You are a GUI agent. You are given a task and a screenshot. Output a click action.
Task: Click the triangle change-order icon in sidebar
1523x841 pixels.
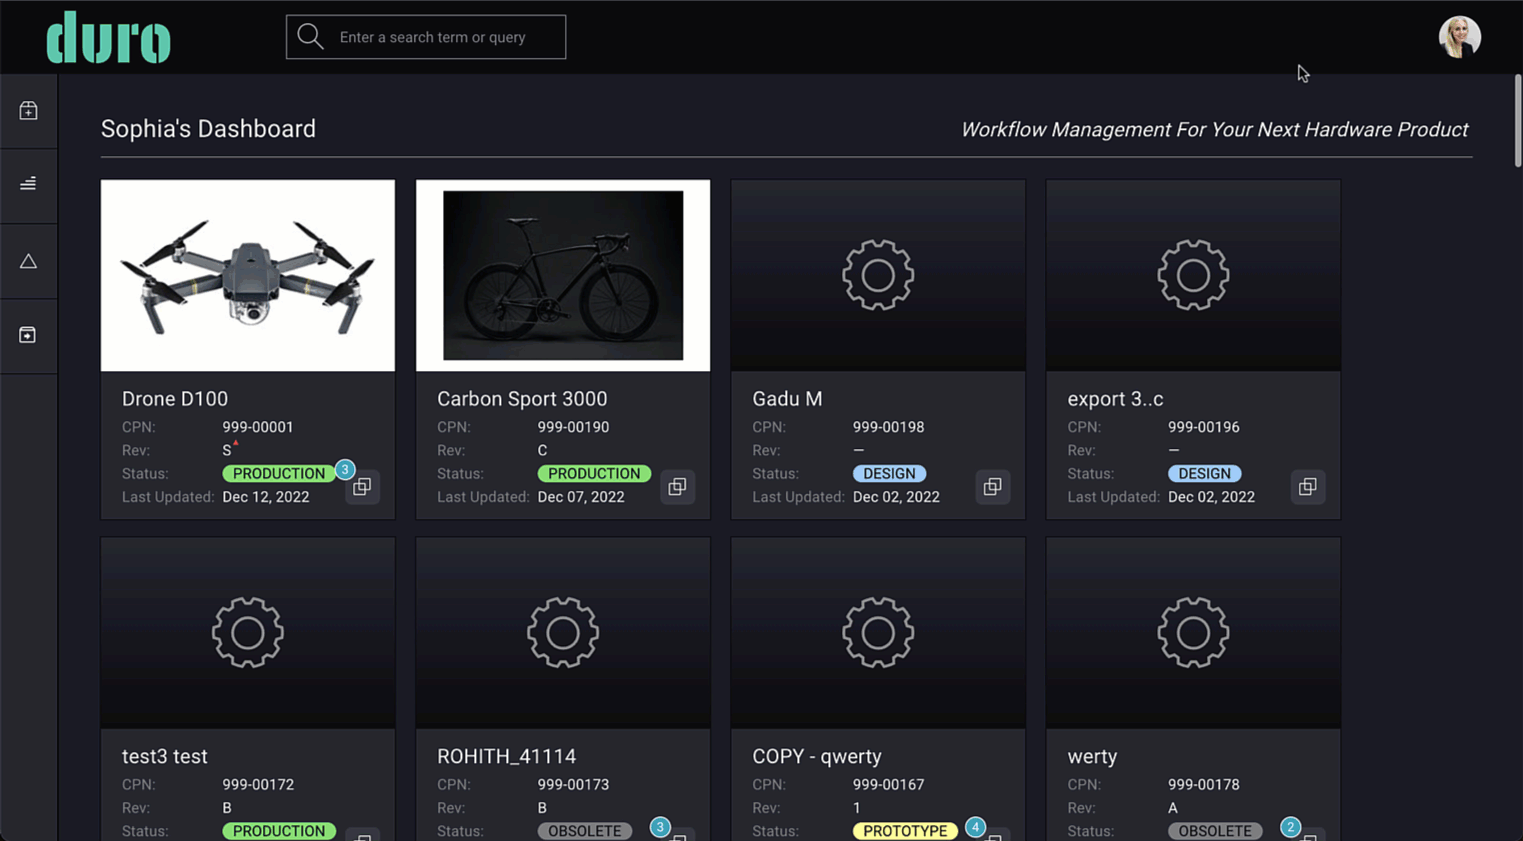(x=28, y=260)
